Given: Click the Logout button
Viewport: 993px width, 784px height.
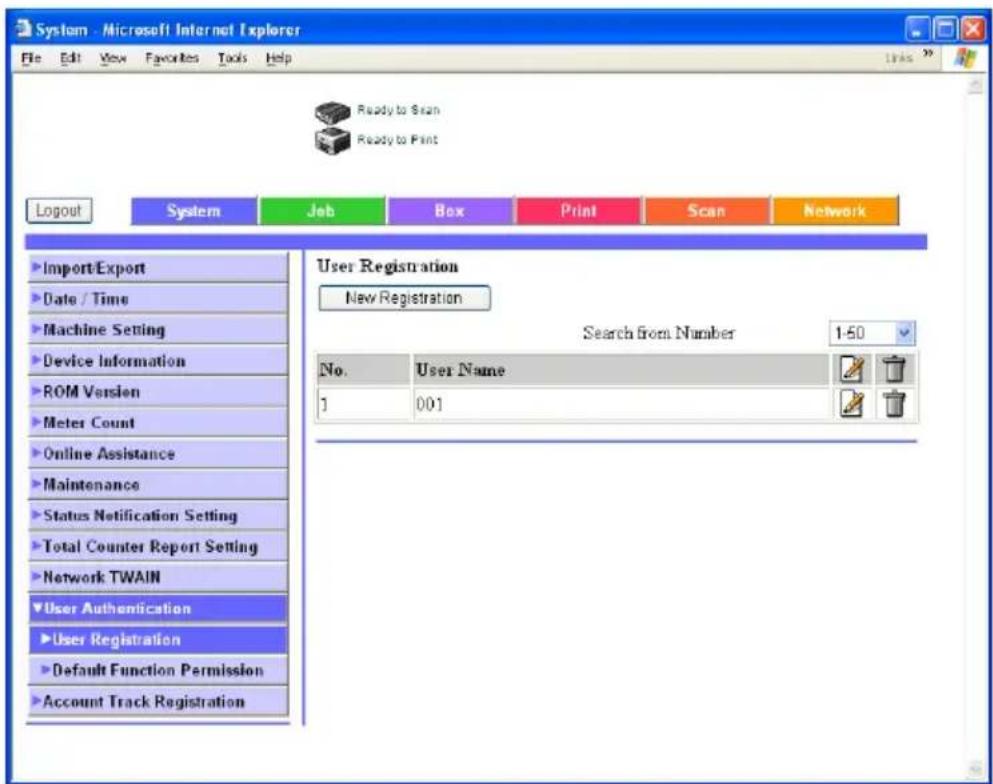Looking at the screenshot, I should pyautogui.click(x=59, y=210).
